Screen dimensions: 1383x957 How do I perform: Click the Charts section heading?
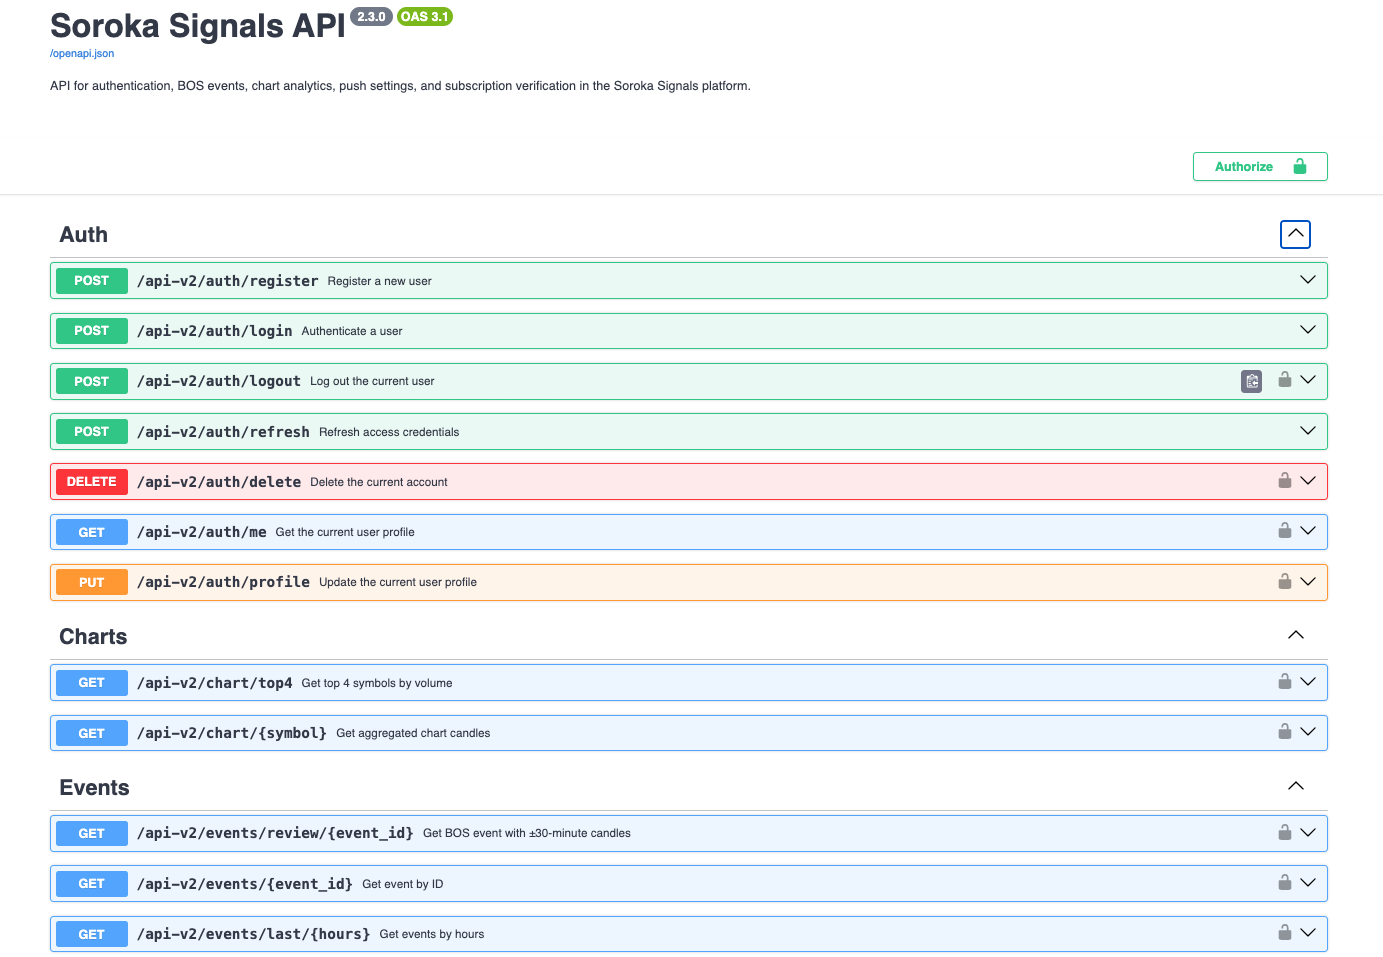pos(93,637)
